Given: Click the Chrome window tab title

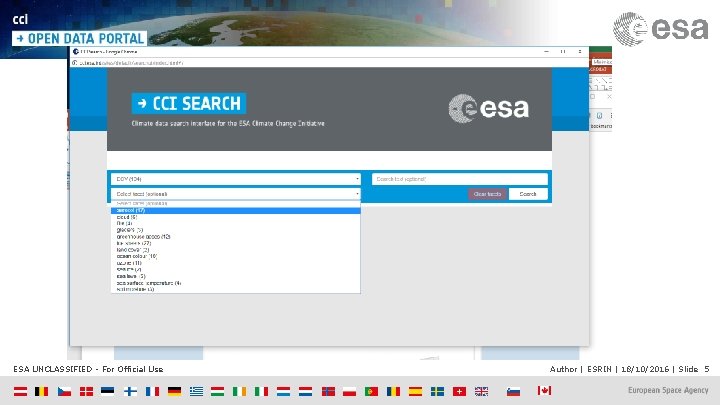Looking at the screenshot, I should pos(109,51).
